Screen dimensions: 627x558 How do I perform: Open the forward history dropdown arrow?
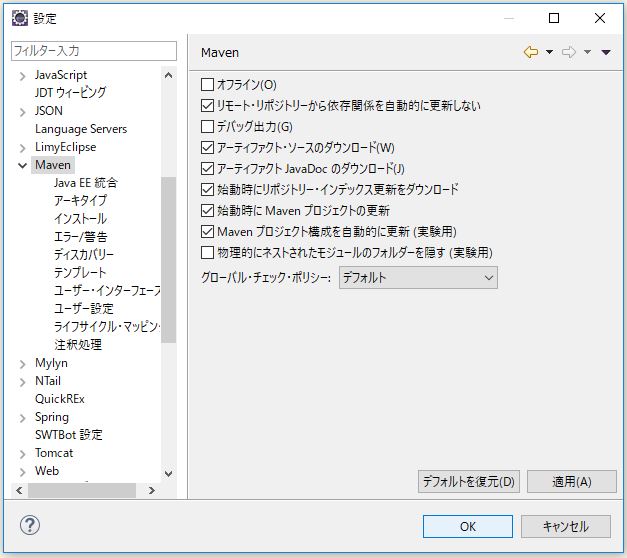coord(587,52)
